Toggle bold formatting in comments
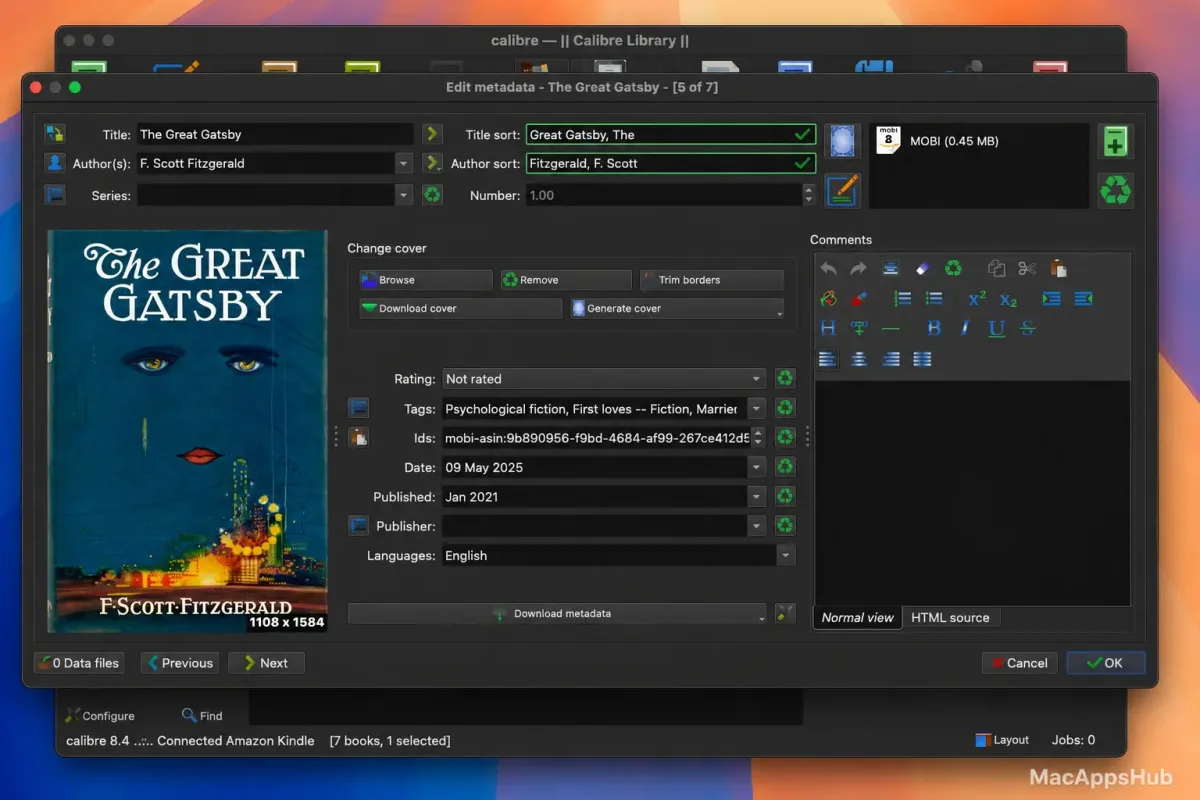This screenshot has width=1200, height=800. (x=934, y=328)
